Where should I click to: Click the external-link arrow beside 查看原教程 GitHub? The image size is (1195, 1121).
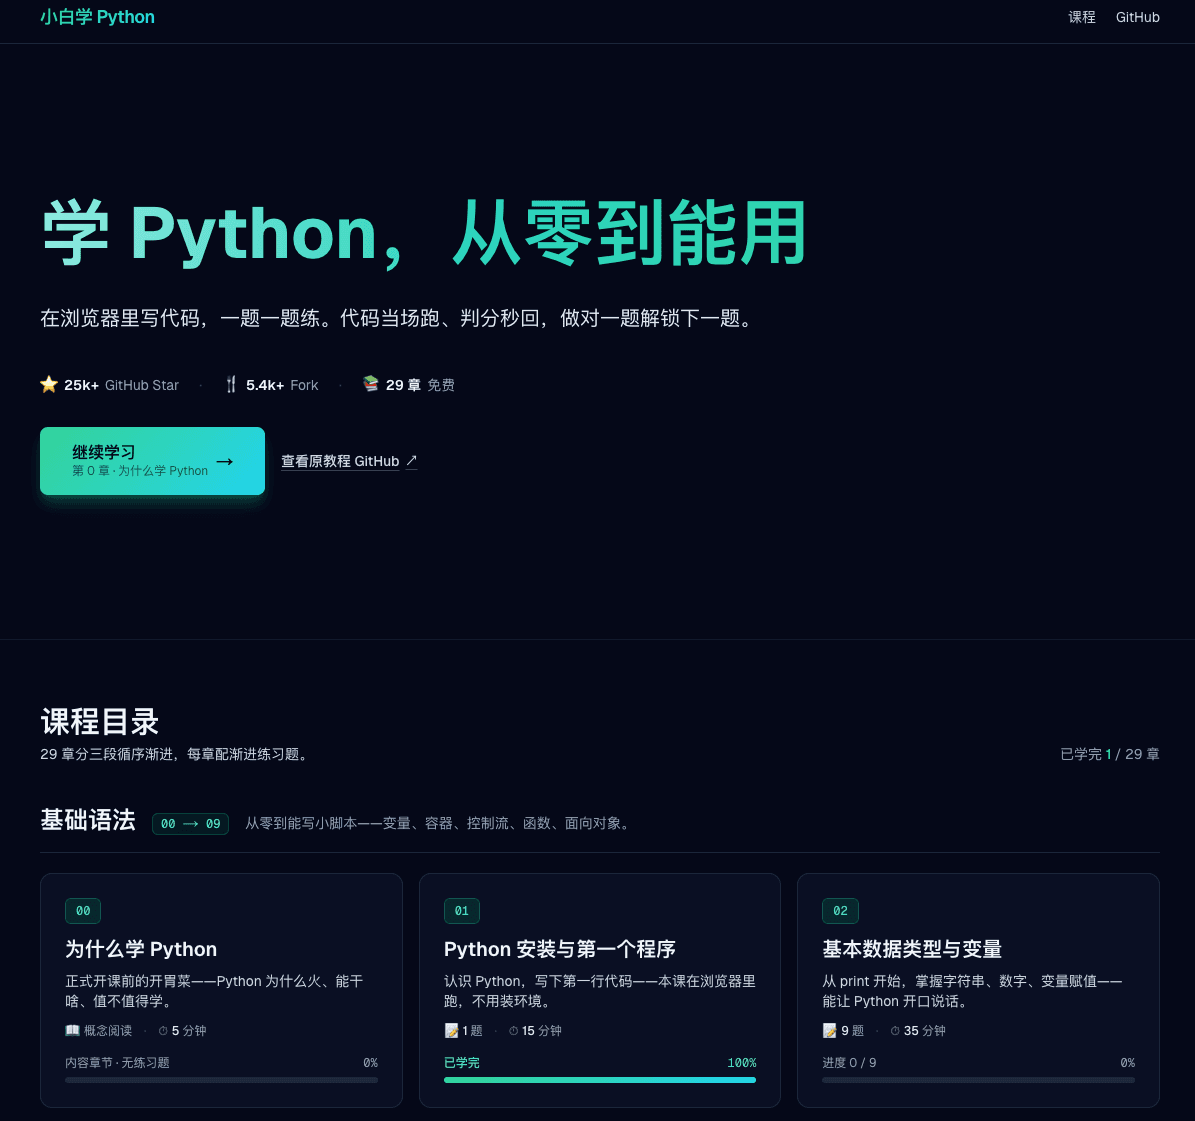pos(412,460)
